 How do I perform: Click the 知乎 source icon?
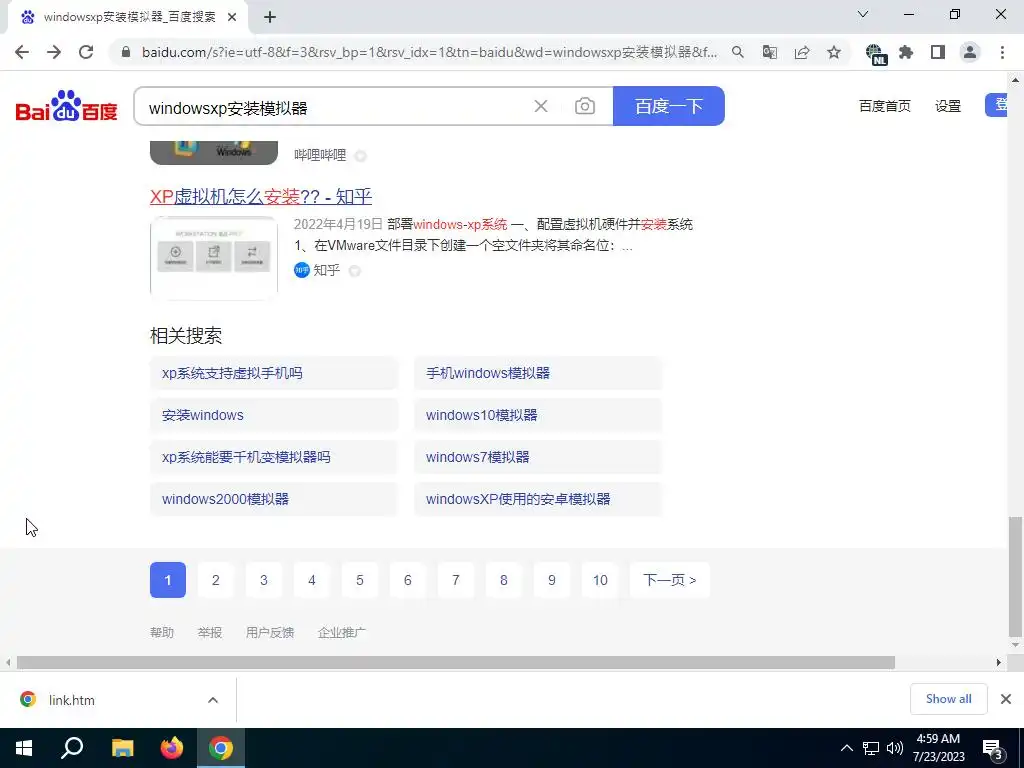pos(301,270)
